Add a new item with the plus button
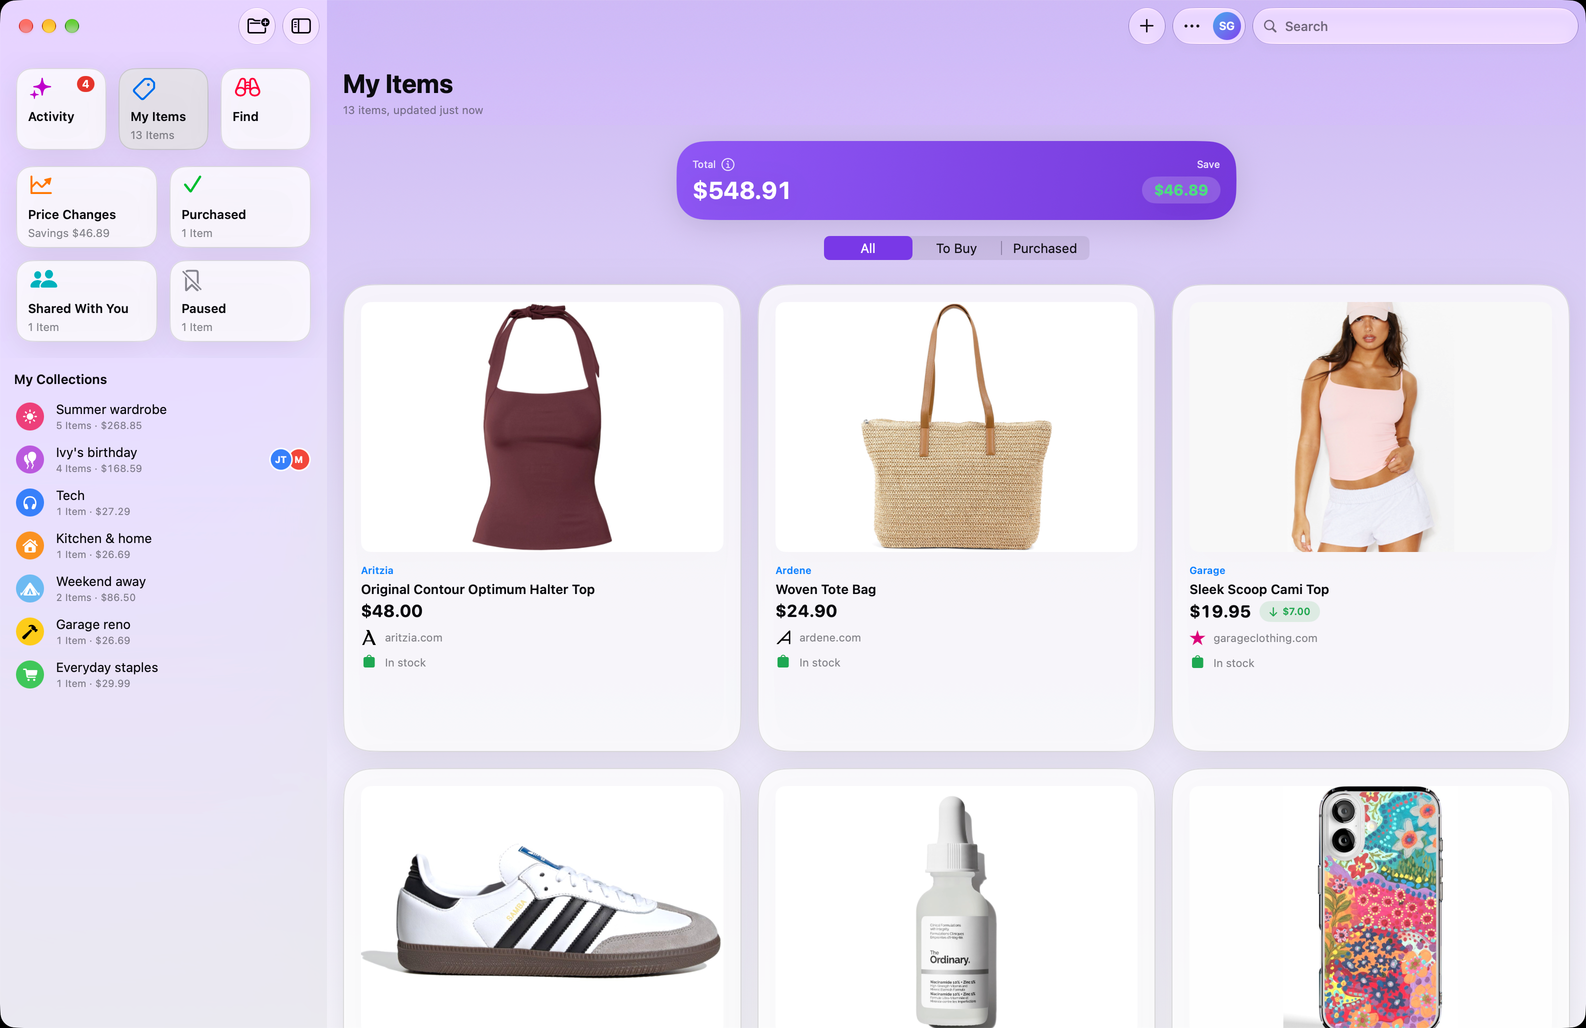The height and width of the screenshot is (1028, 1586). point(1147,26)
